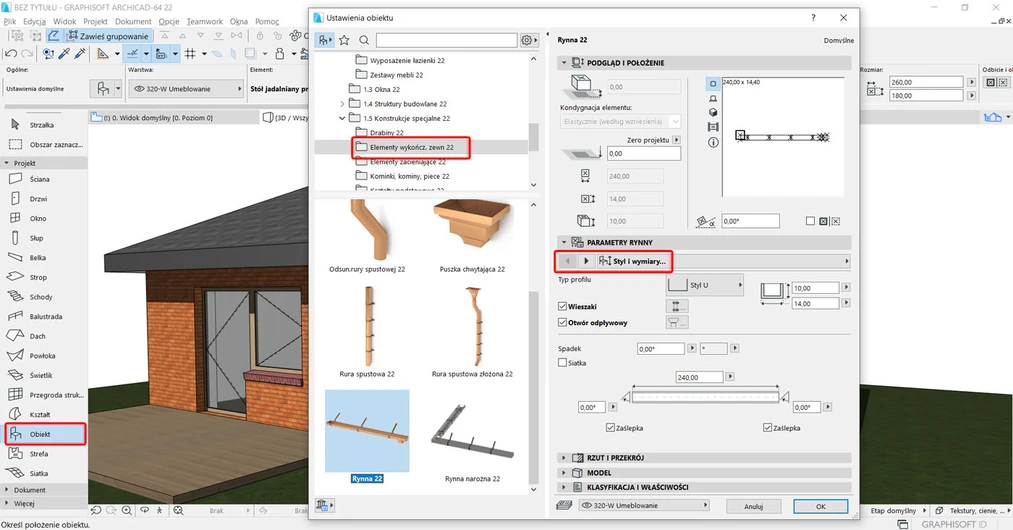Click the object info icon beside preview
Image resolution: width=1013 pixels, height=530 pixels.
pyautogui.click(x=713, y=142)
